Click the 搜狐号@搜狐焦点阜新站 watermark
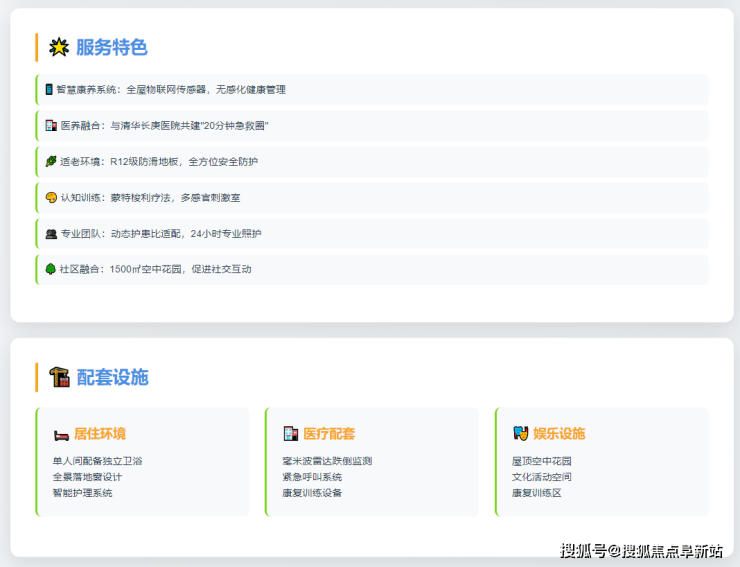Viewport: 740px width, 567px height. coord(641,551)
